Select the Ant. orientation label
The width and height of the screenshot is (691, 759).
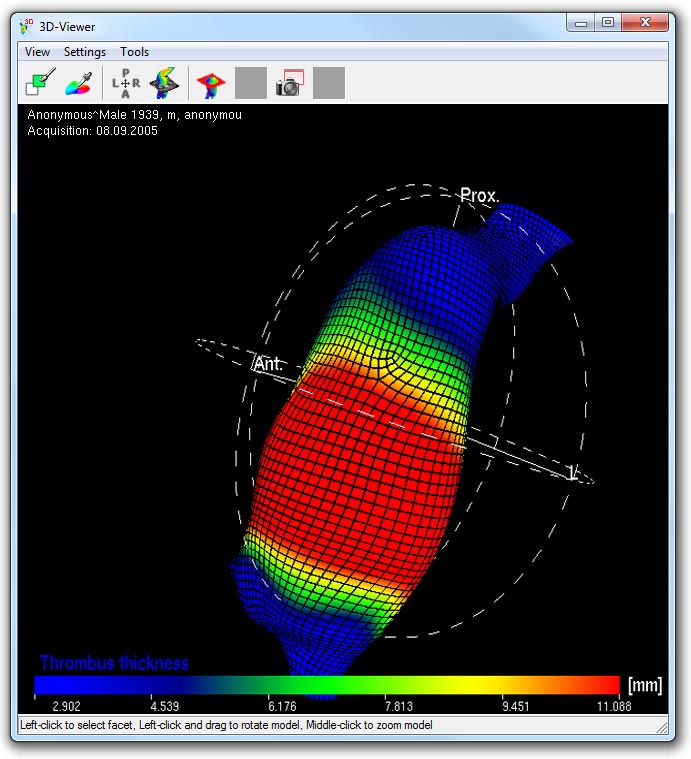coord(268,364)
